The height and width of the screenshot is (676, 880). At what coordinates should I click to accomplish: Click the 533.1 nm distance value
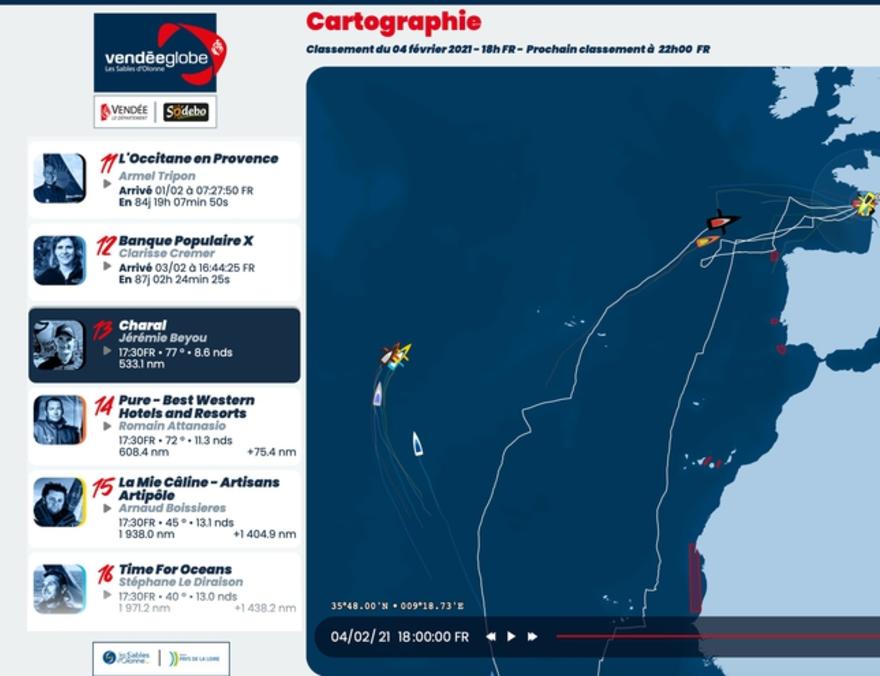pos(141,364)
